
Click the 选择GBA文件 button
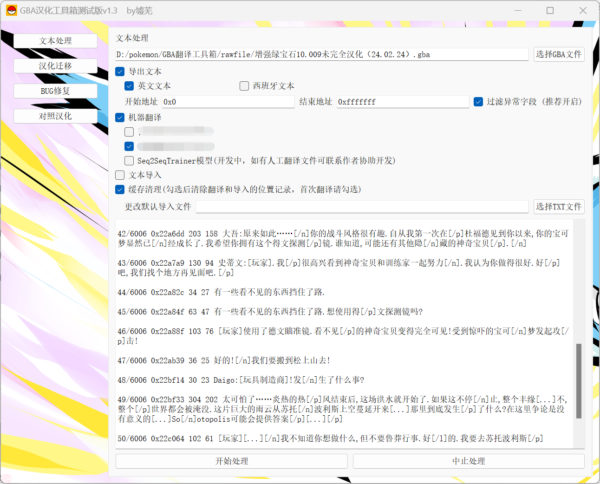(558, 54)
